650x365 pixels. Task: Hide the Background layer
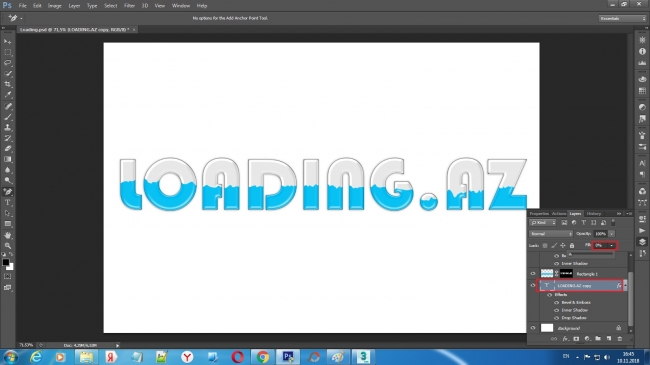[x=533, y=328]
